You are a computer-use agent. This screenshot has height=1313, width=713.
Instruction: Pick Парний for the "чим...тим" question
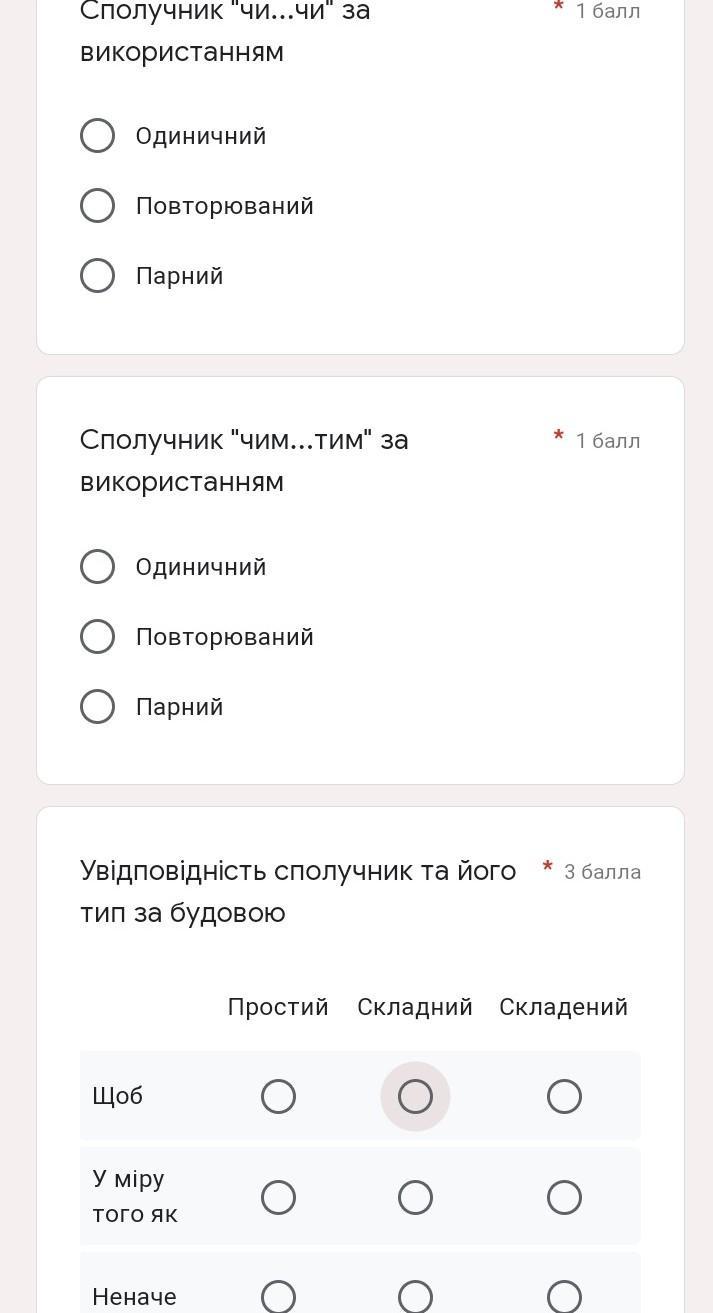click(x=97, y=707)
